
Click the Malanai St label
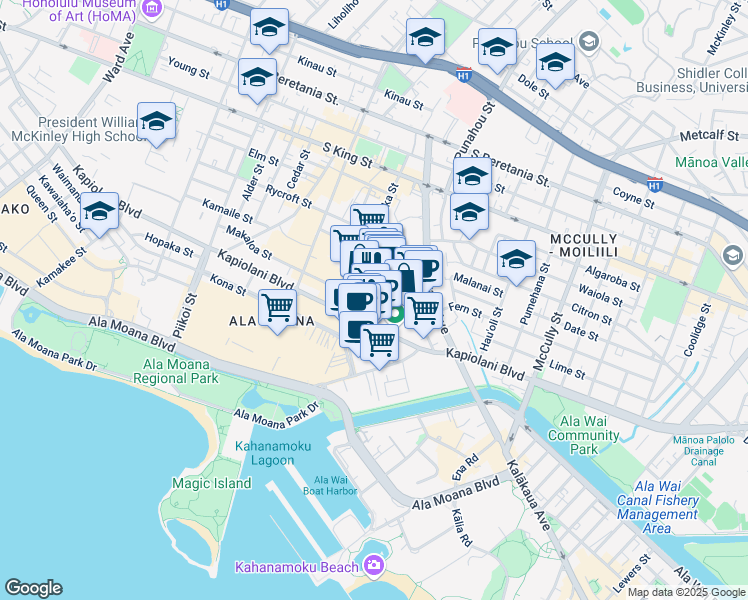[x=478, y=285]
